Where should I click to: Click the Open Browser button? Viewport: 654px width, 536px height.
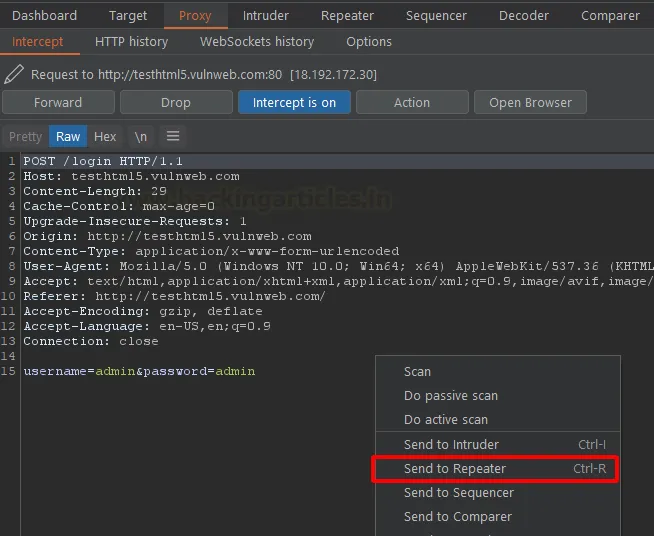[530, 103]
